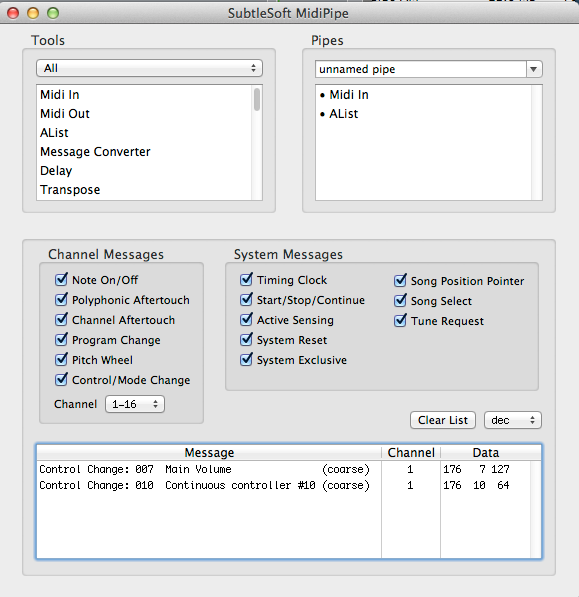The height and width of the screenshot is (597, 579).
Task: Open the dec number format dropdown
Action: (513, 420)
